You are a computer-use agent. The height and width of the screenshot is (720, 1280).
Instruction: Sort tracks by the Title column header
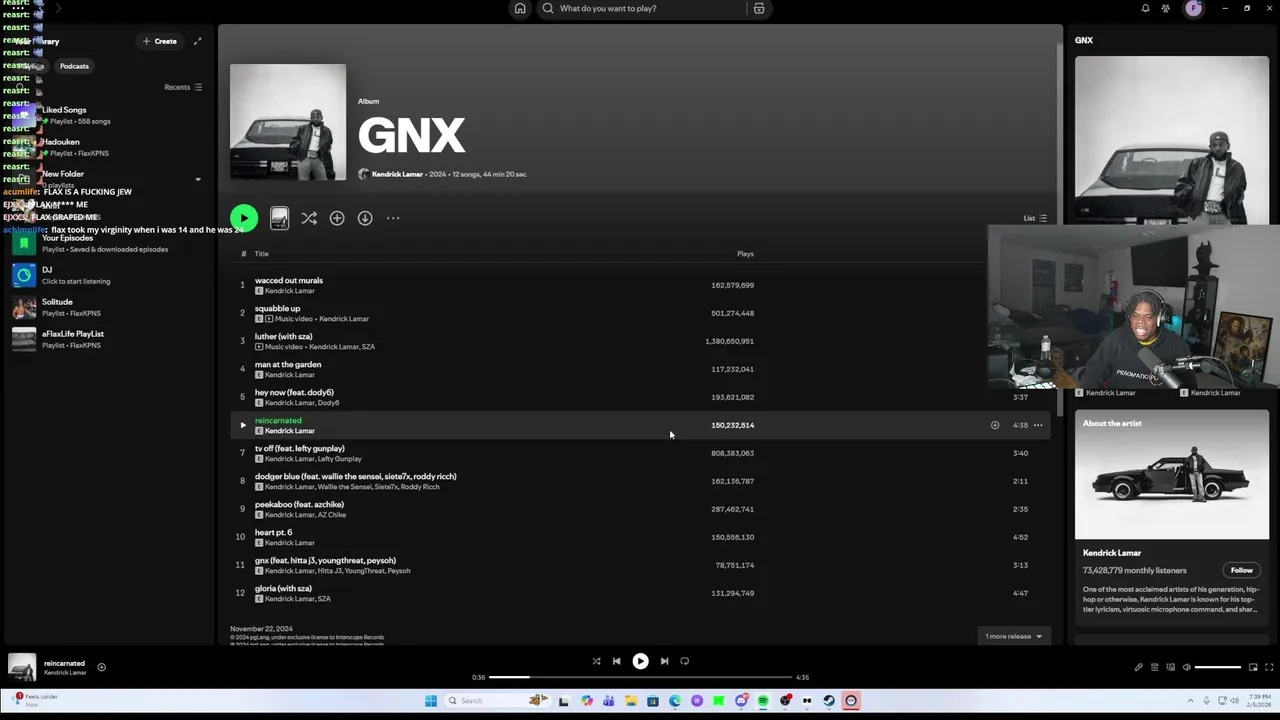click(262, 254)
